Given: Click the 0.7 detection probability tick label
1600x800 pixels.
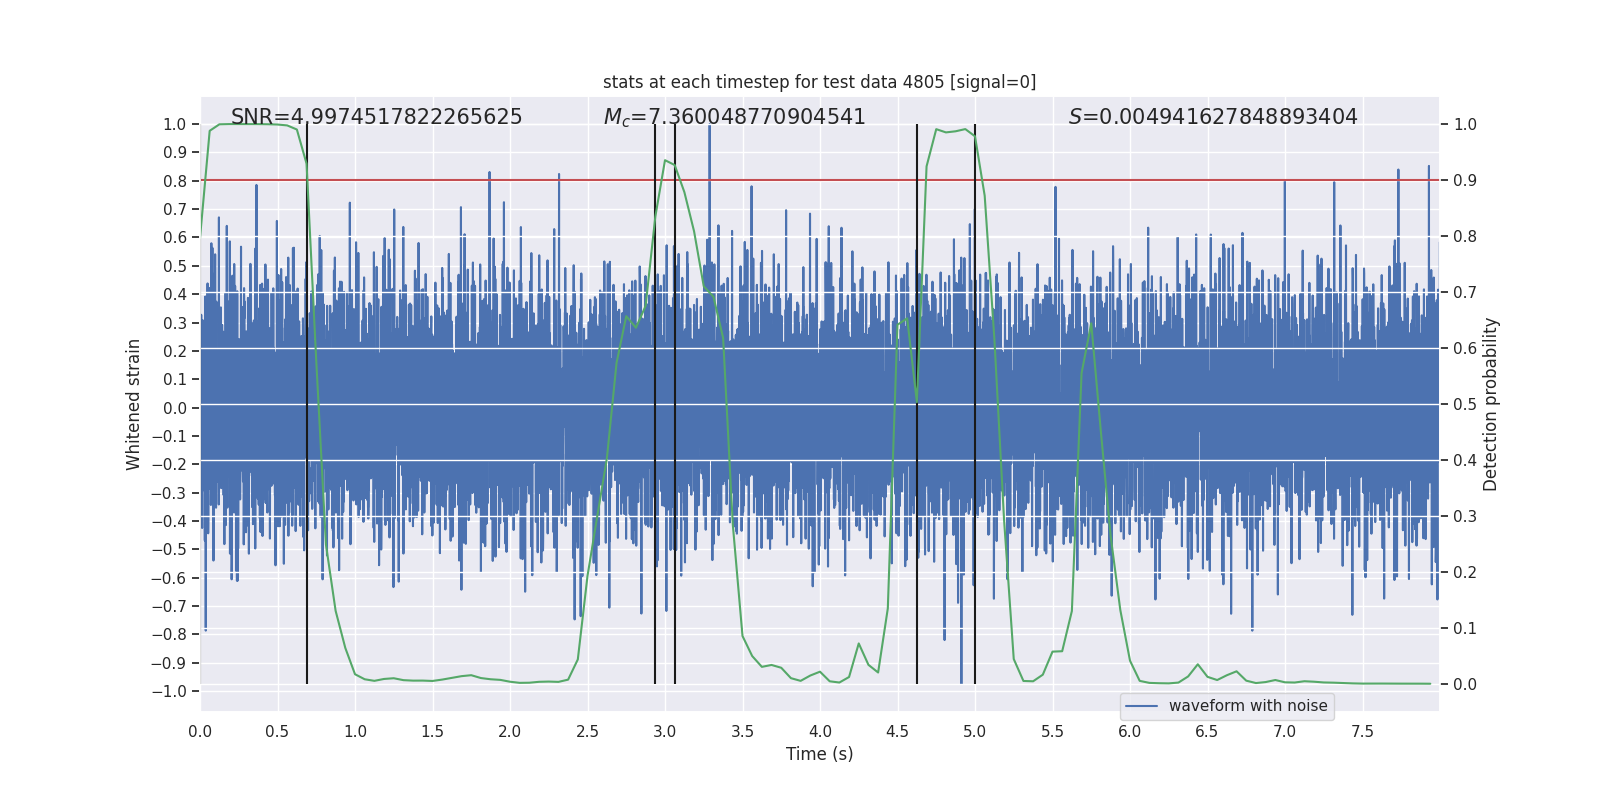Looking at the screenshot, I should (1465, 293).
